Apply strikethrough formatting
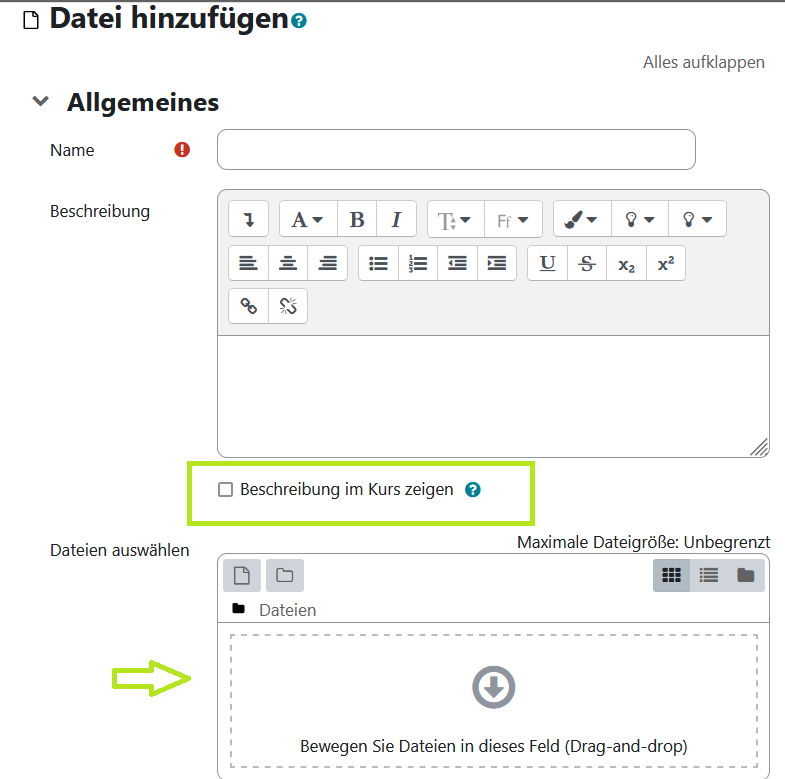This screenshot has width=785, height=779. [x=587, y=263]
